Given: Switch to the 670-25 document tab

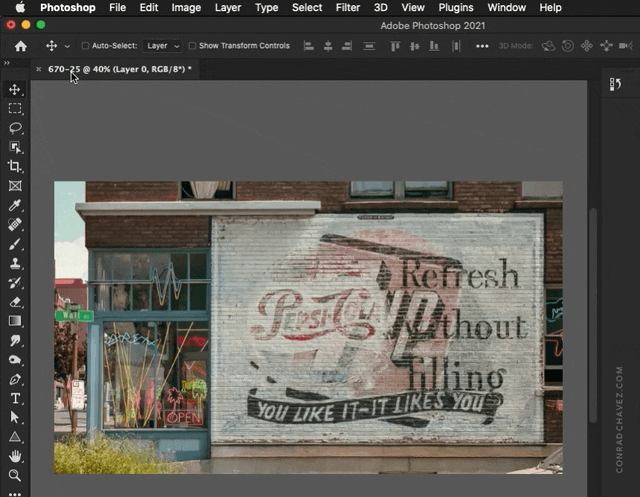Looking at the screenshot, I should (x=120, y=69).
